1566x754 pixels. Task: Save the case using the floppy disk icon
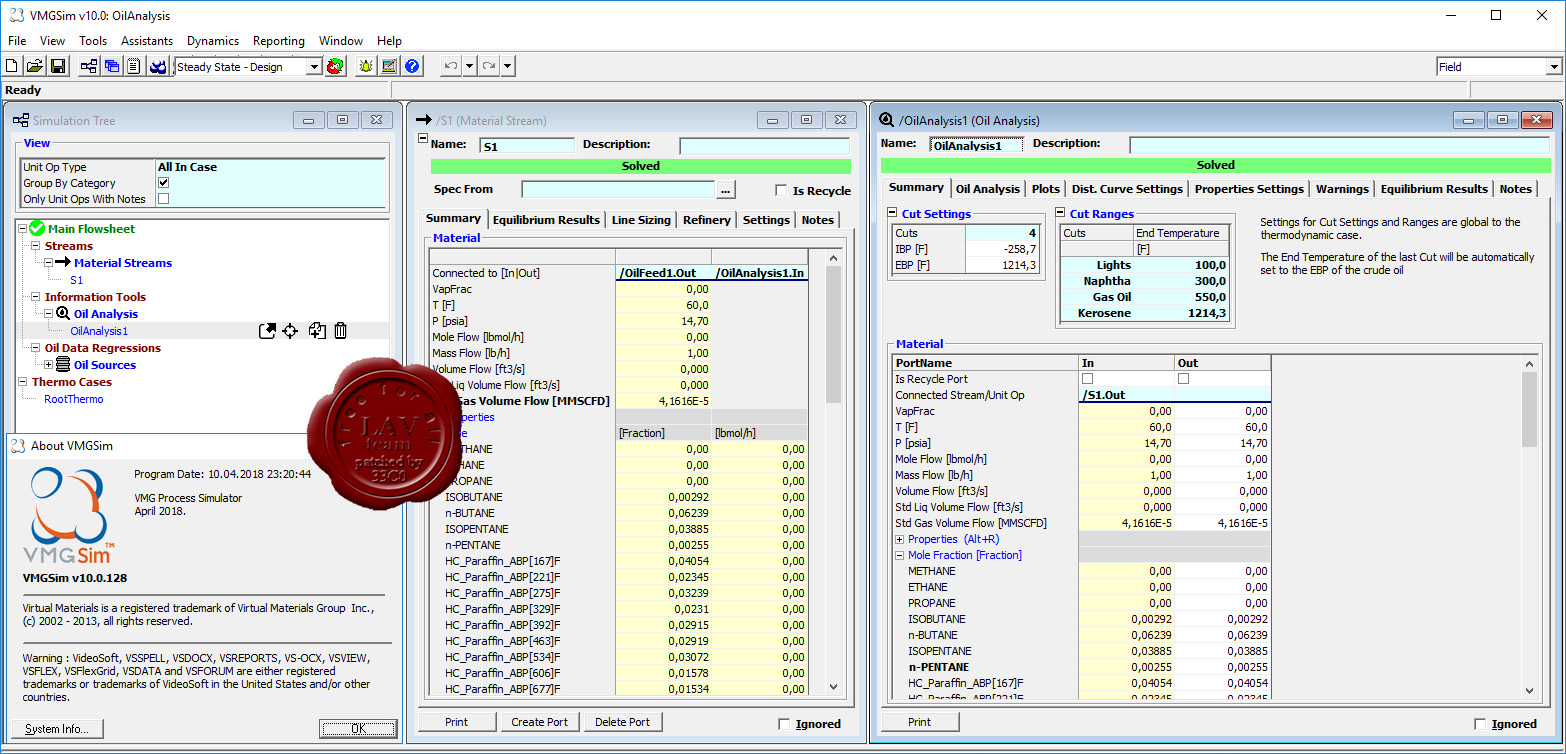(x=57, y=66)
